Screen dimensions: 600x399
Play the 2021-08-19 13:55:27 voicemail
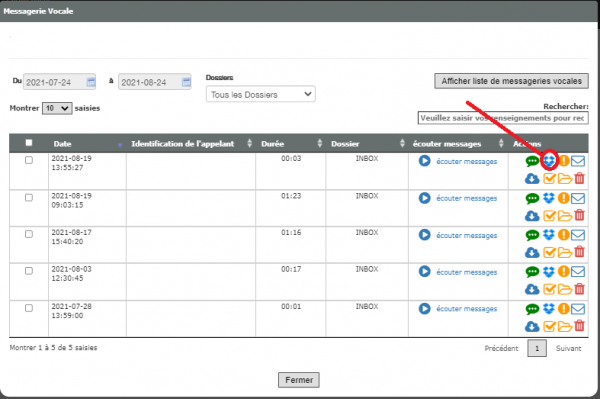point(424,161)
